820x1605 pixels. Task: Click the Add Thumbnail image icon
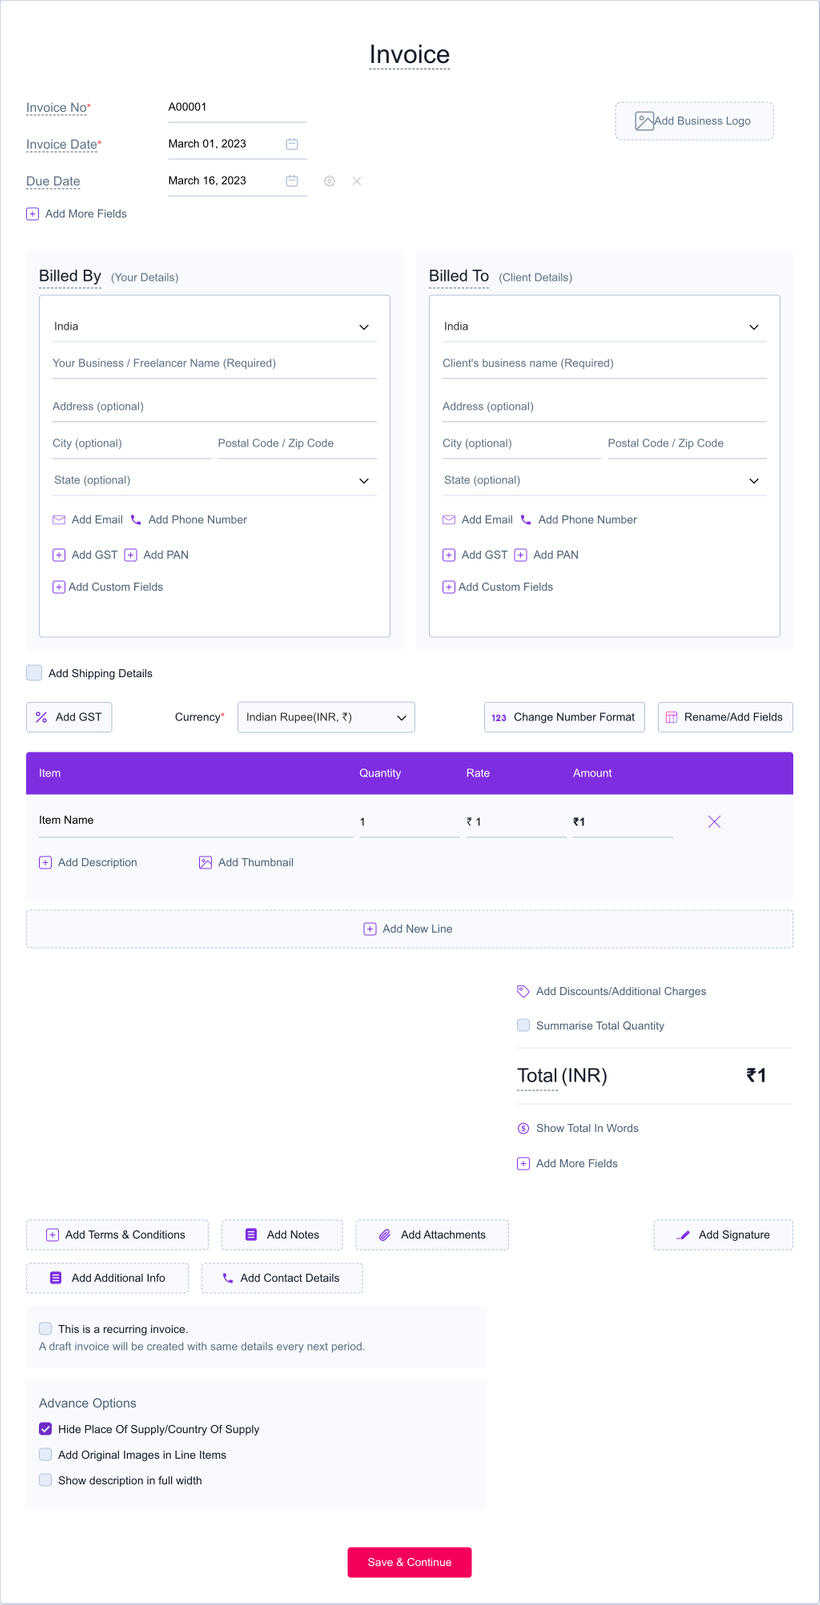(x=205, y=863)
